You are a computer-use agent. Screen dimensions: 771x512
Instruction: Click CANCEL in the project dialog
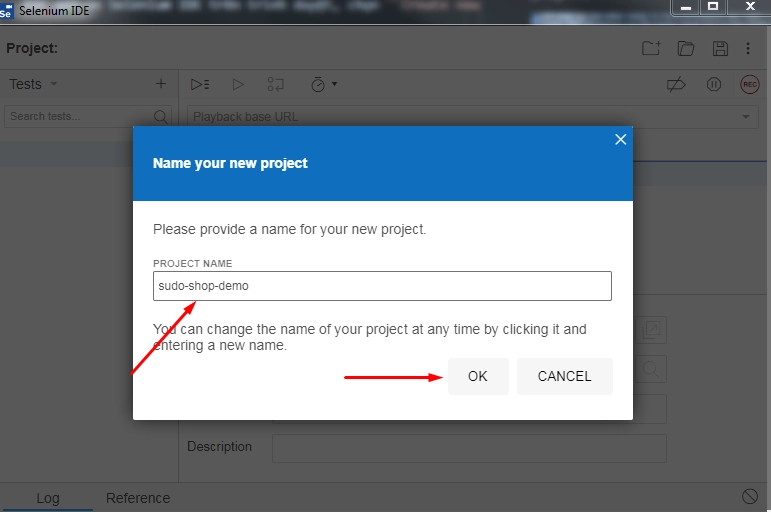564,376
